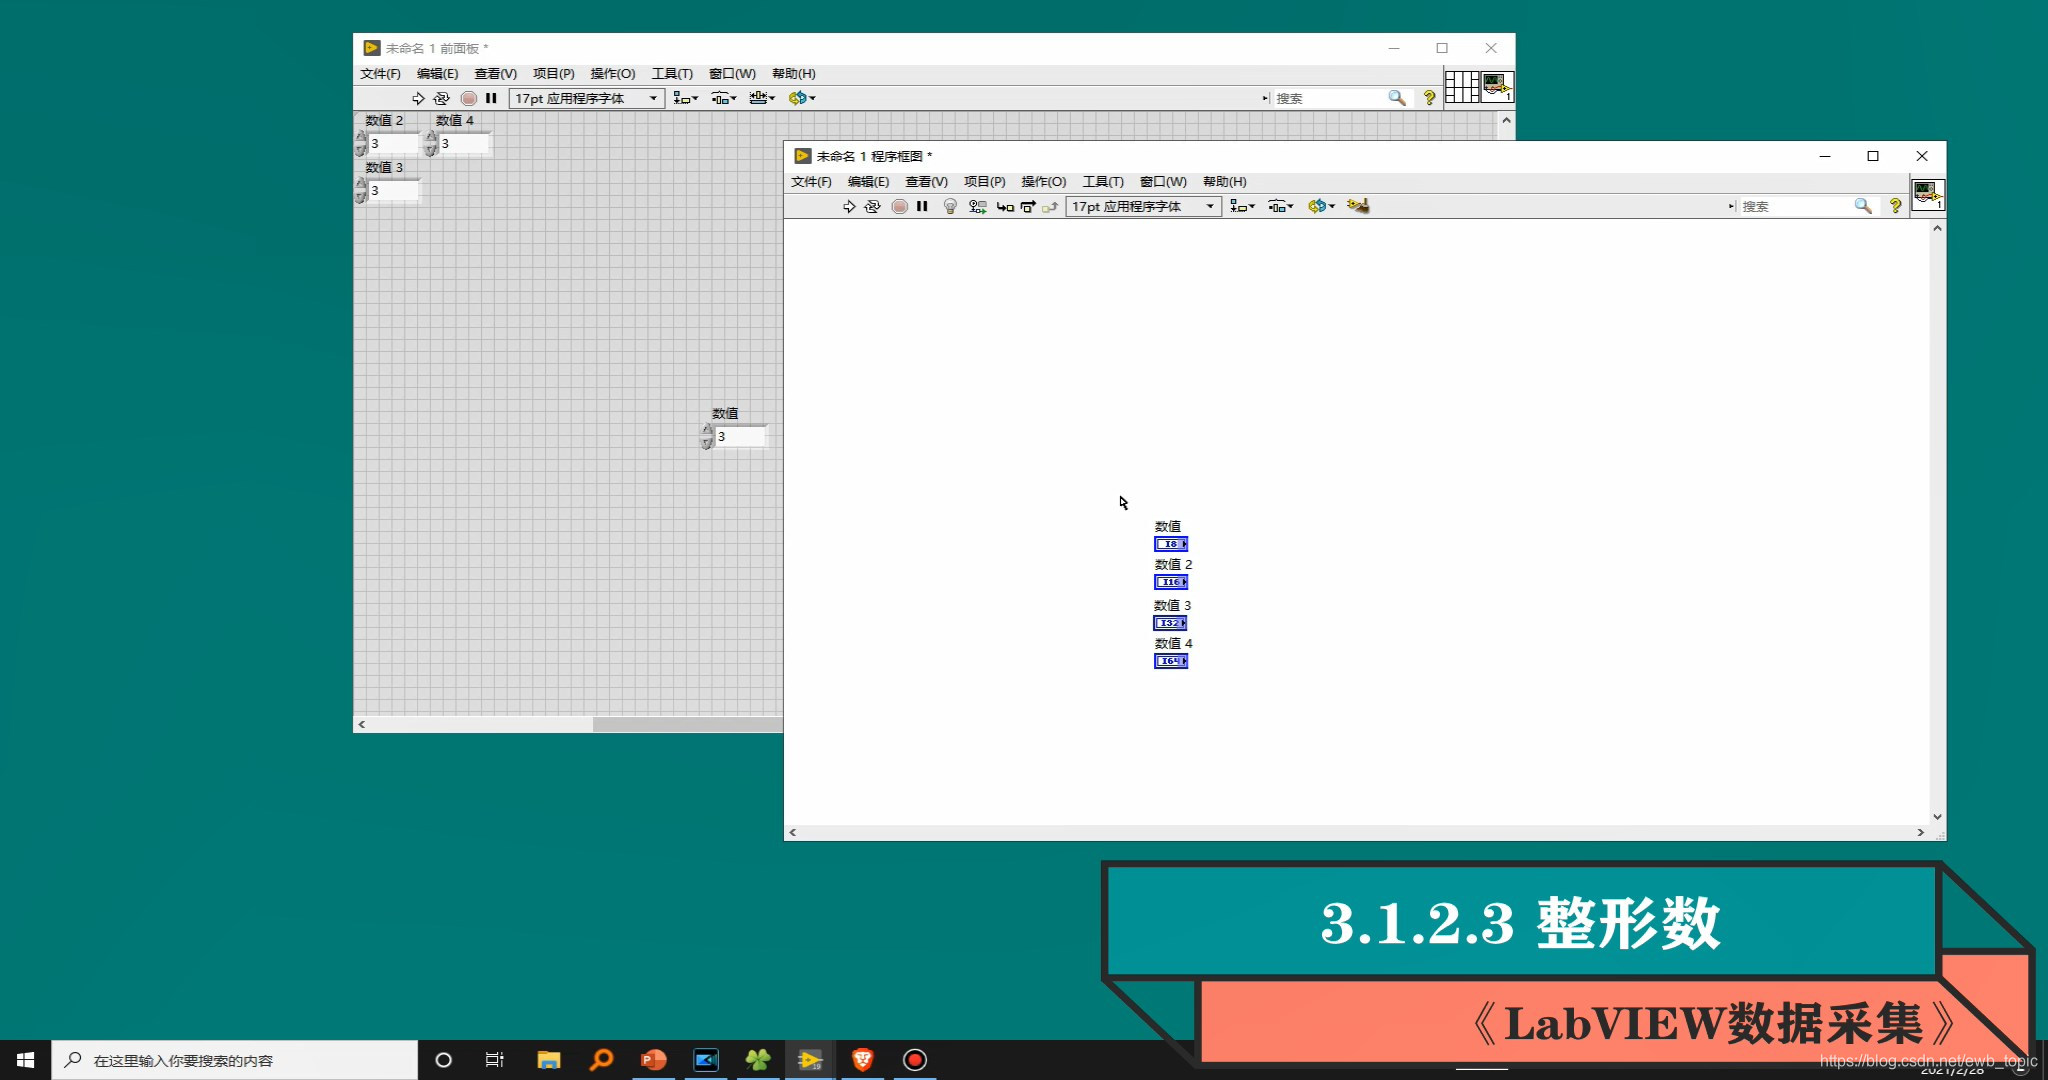Image resolution: width=2048 pixels, height=1080 pixels.
Task: Click Run arrow in front panel toolbar
Action: click(x=418, y=98)
